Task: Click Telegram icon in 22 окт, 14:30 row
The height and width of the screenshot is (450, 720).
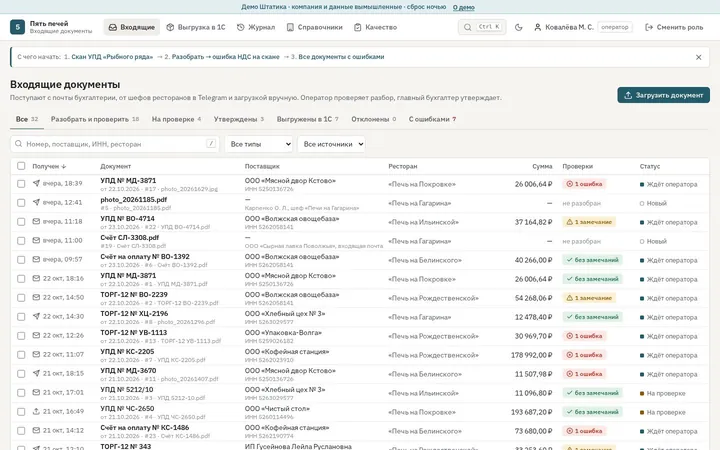Action: click(x=36, y=316)
